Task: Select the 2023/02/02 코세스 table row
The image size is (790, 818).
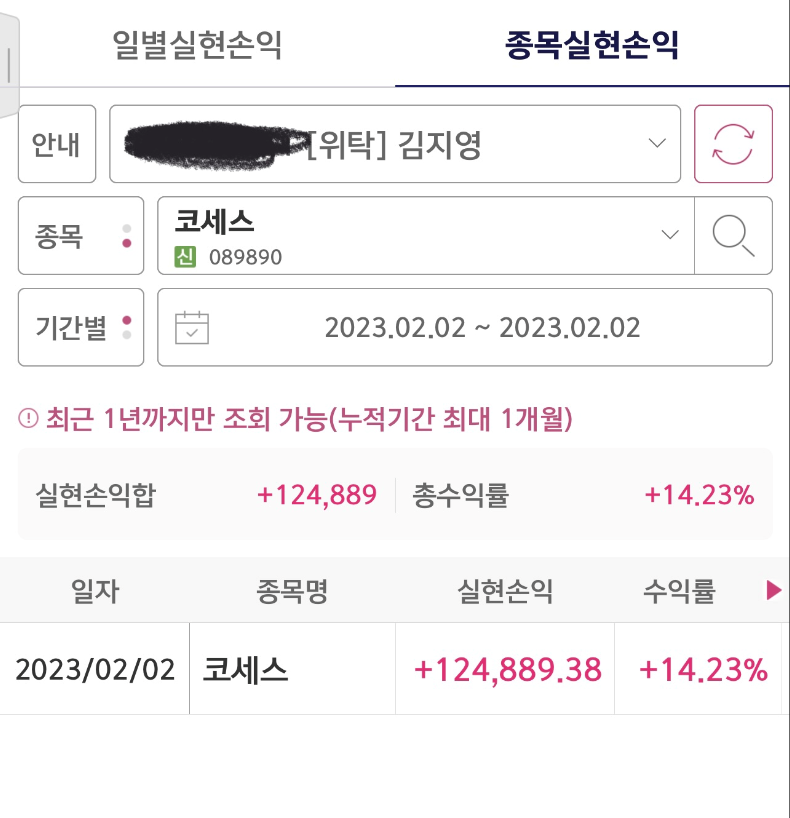Action: coord(395,669)
